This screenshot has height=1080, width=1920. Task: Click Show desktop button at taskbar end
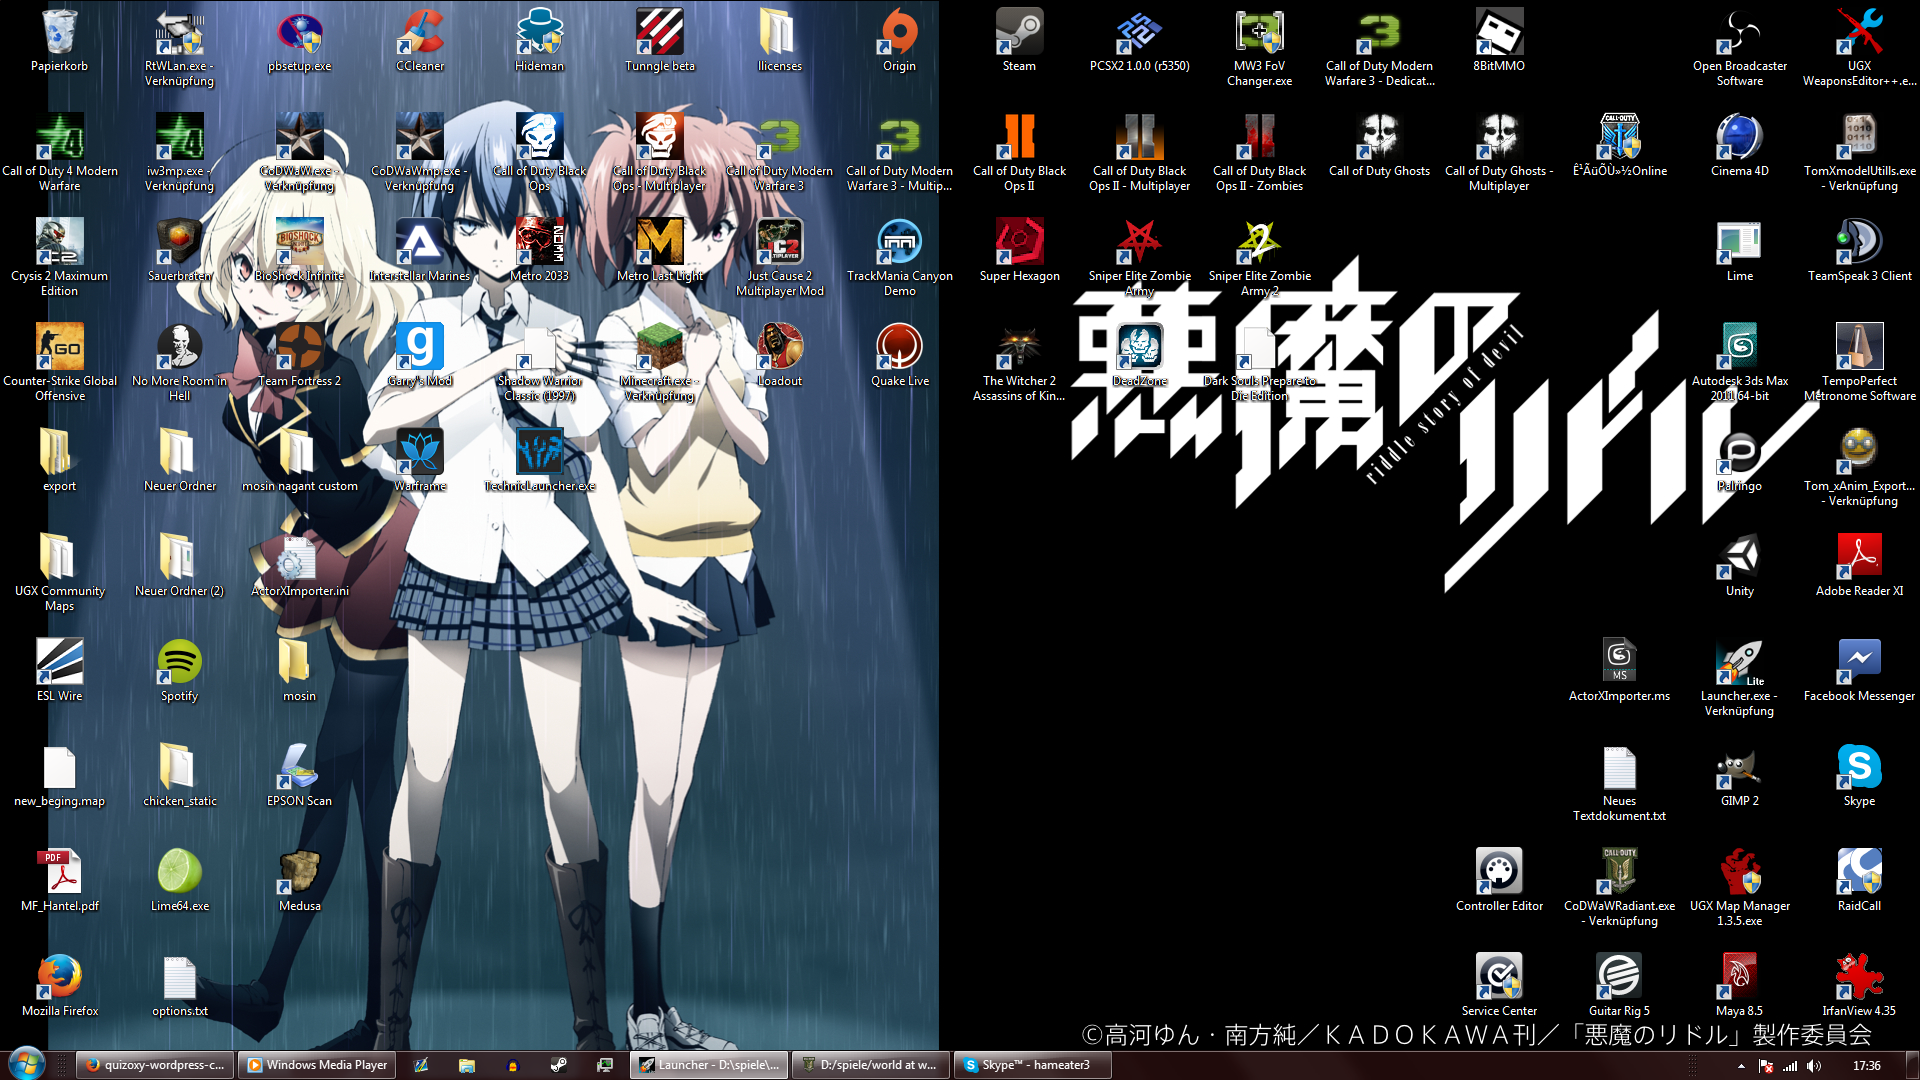(1912, 1065)
